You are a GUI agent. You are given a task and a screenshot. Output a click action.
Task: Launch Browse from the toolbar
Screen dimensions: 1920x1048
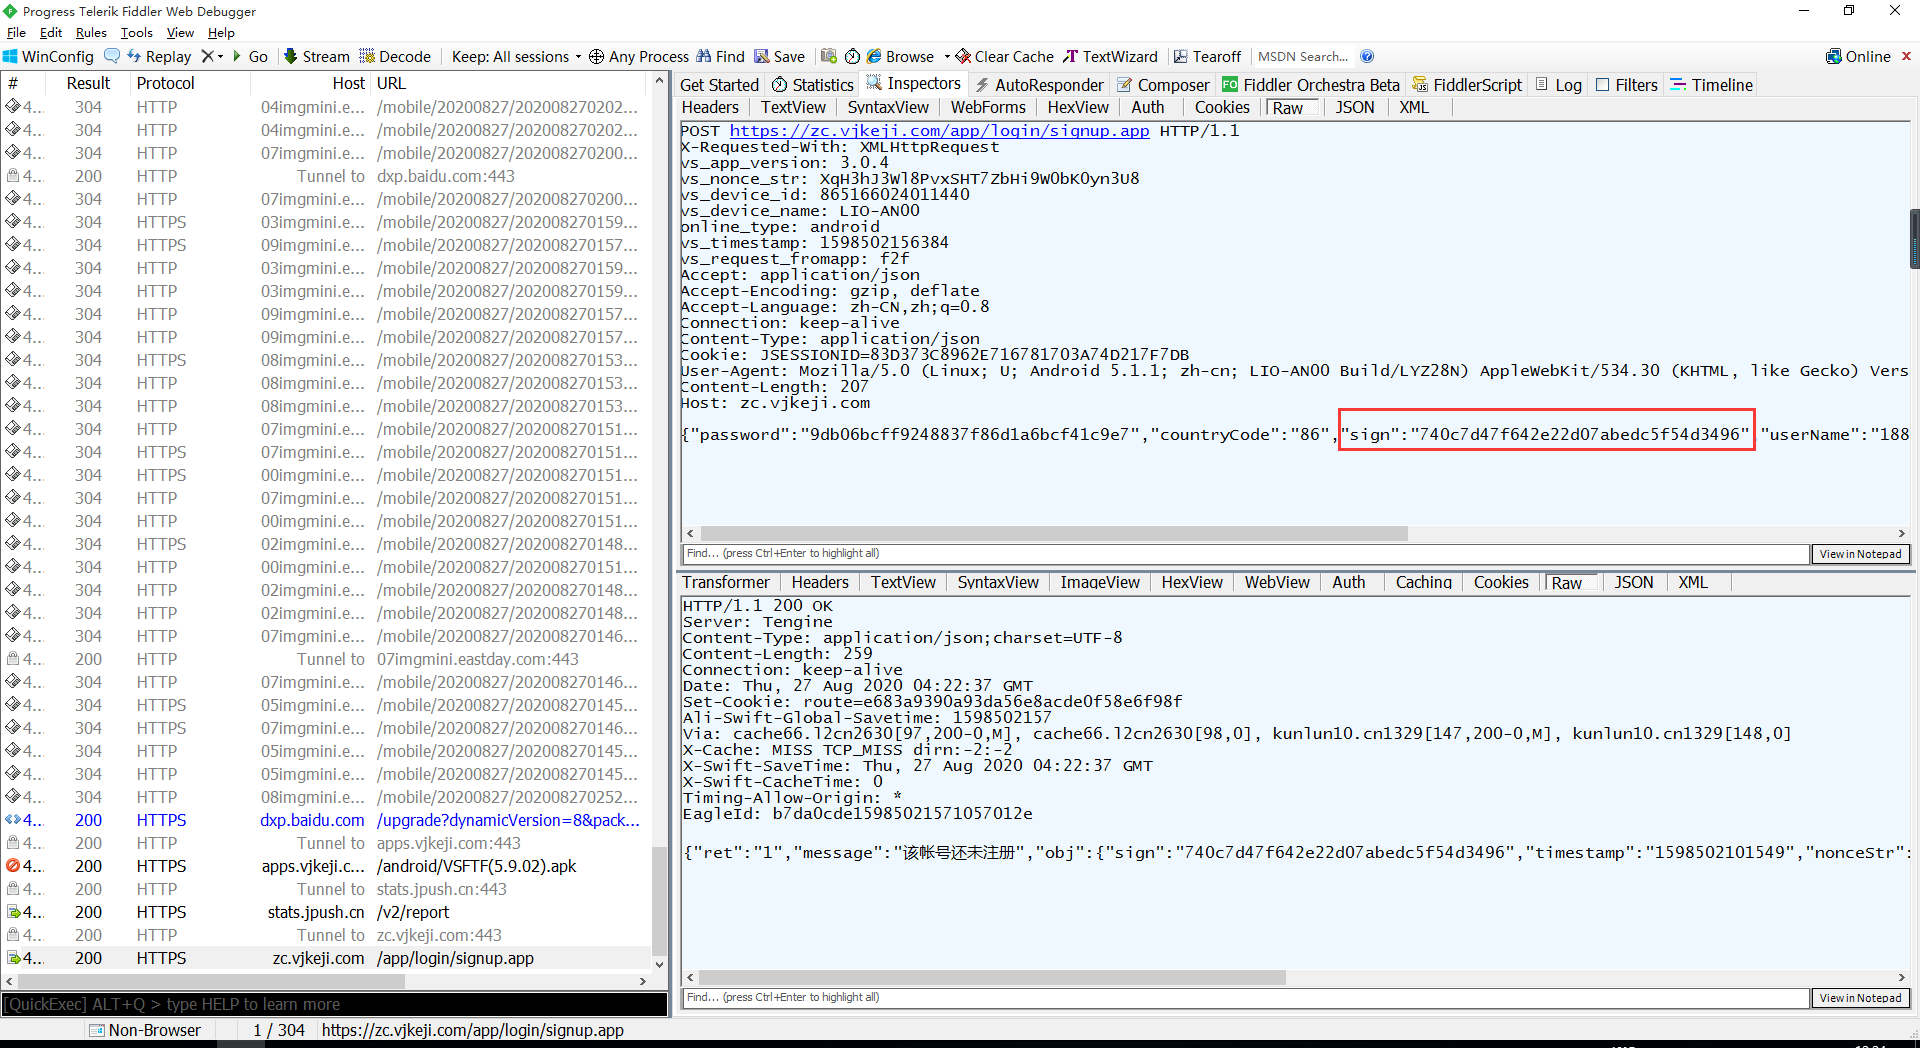click(x=900, y=57)
